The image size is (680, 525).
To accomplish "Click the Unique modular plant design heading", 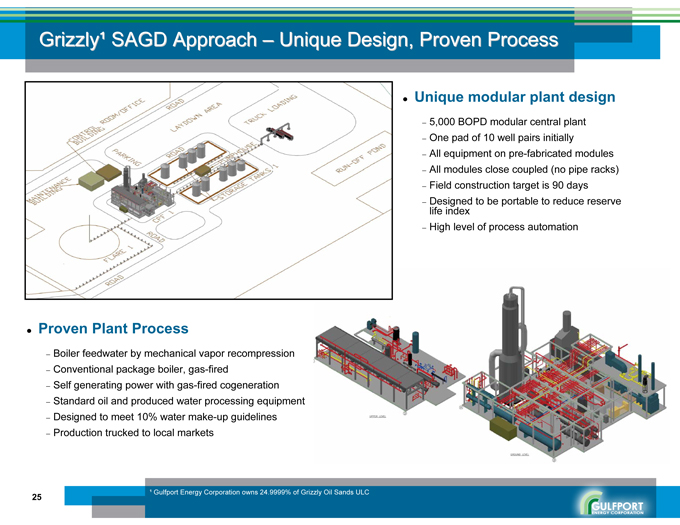I will tap(514, 98).
